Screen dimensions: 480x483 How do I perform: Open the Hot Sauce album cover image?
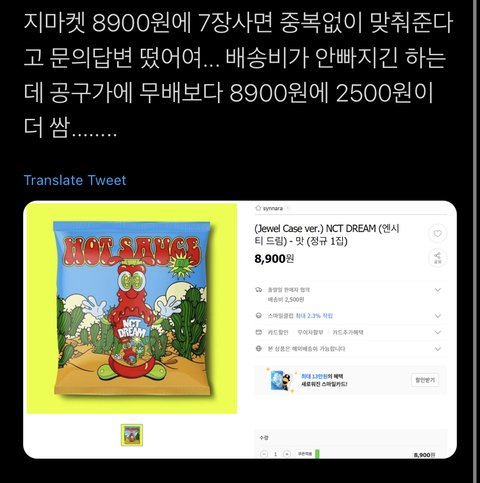click(x=132, y=308)
